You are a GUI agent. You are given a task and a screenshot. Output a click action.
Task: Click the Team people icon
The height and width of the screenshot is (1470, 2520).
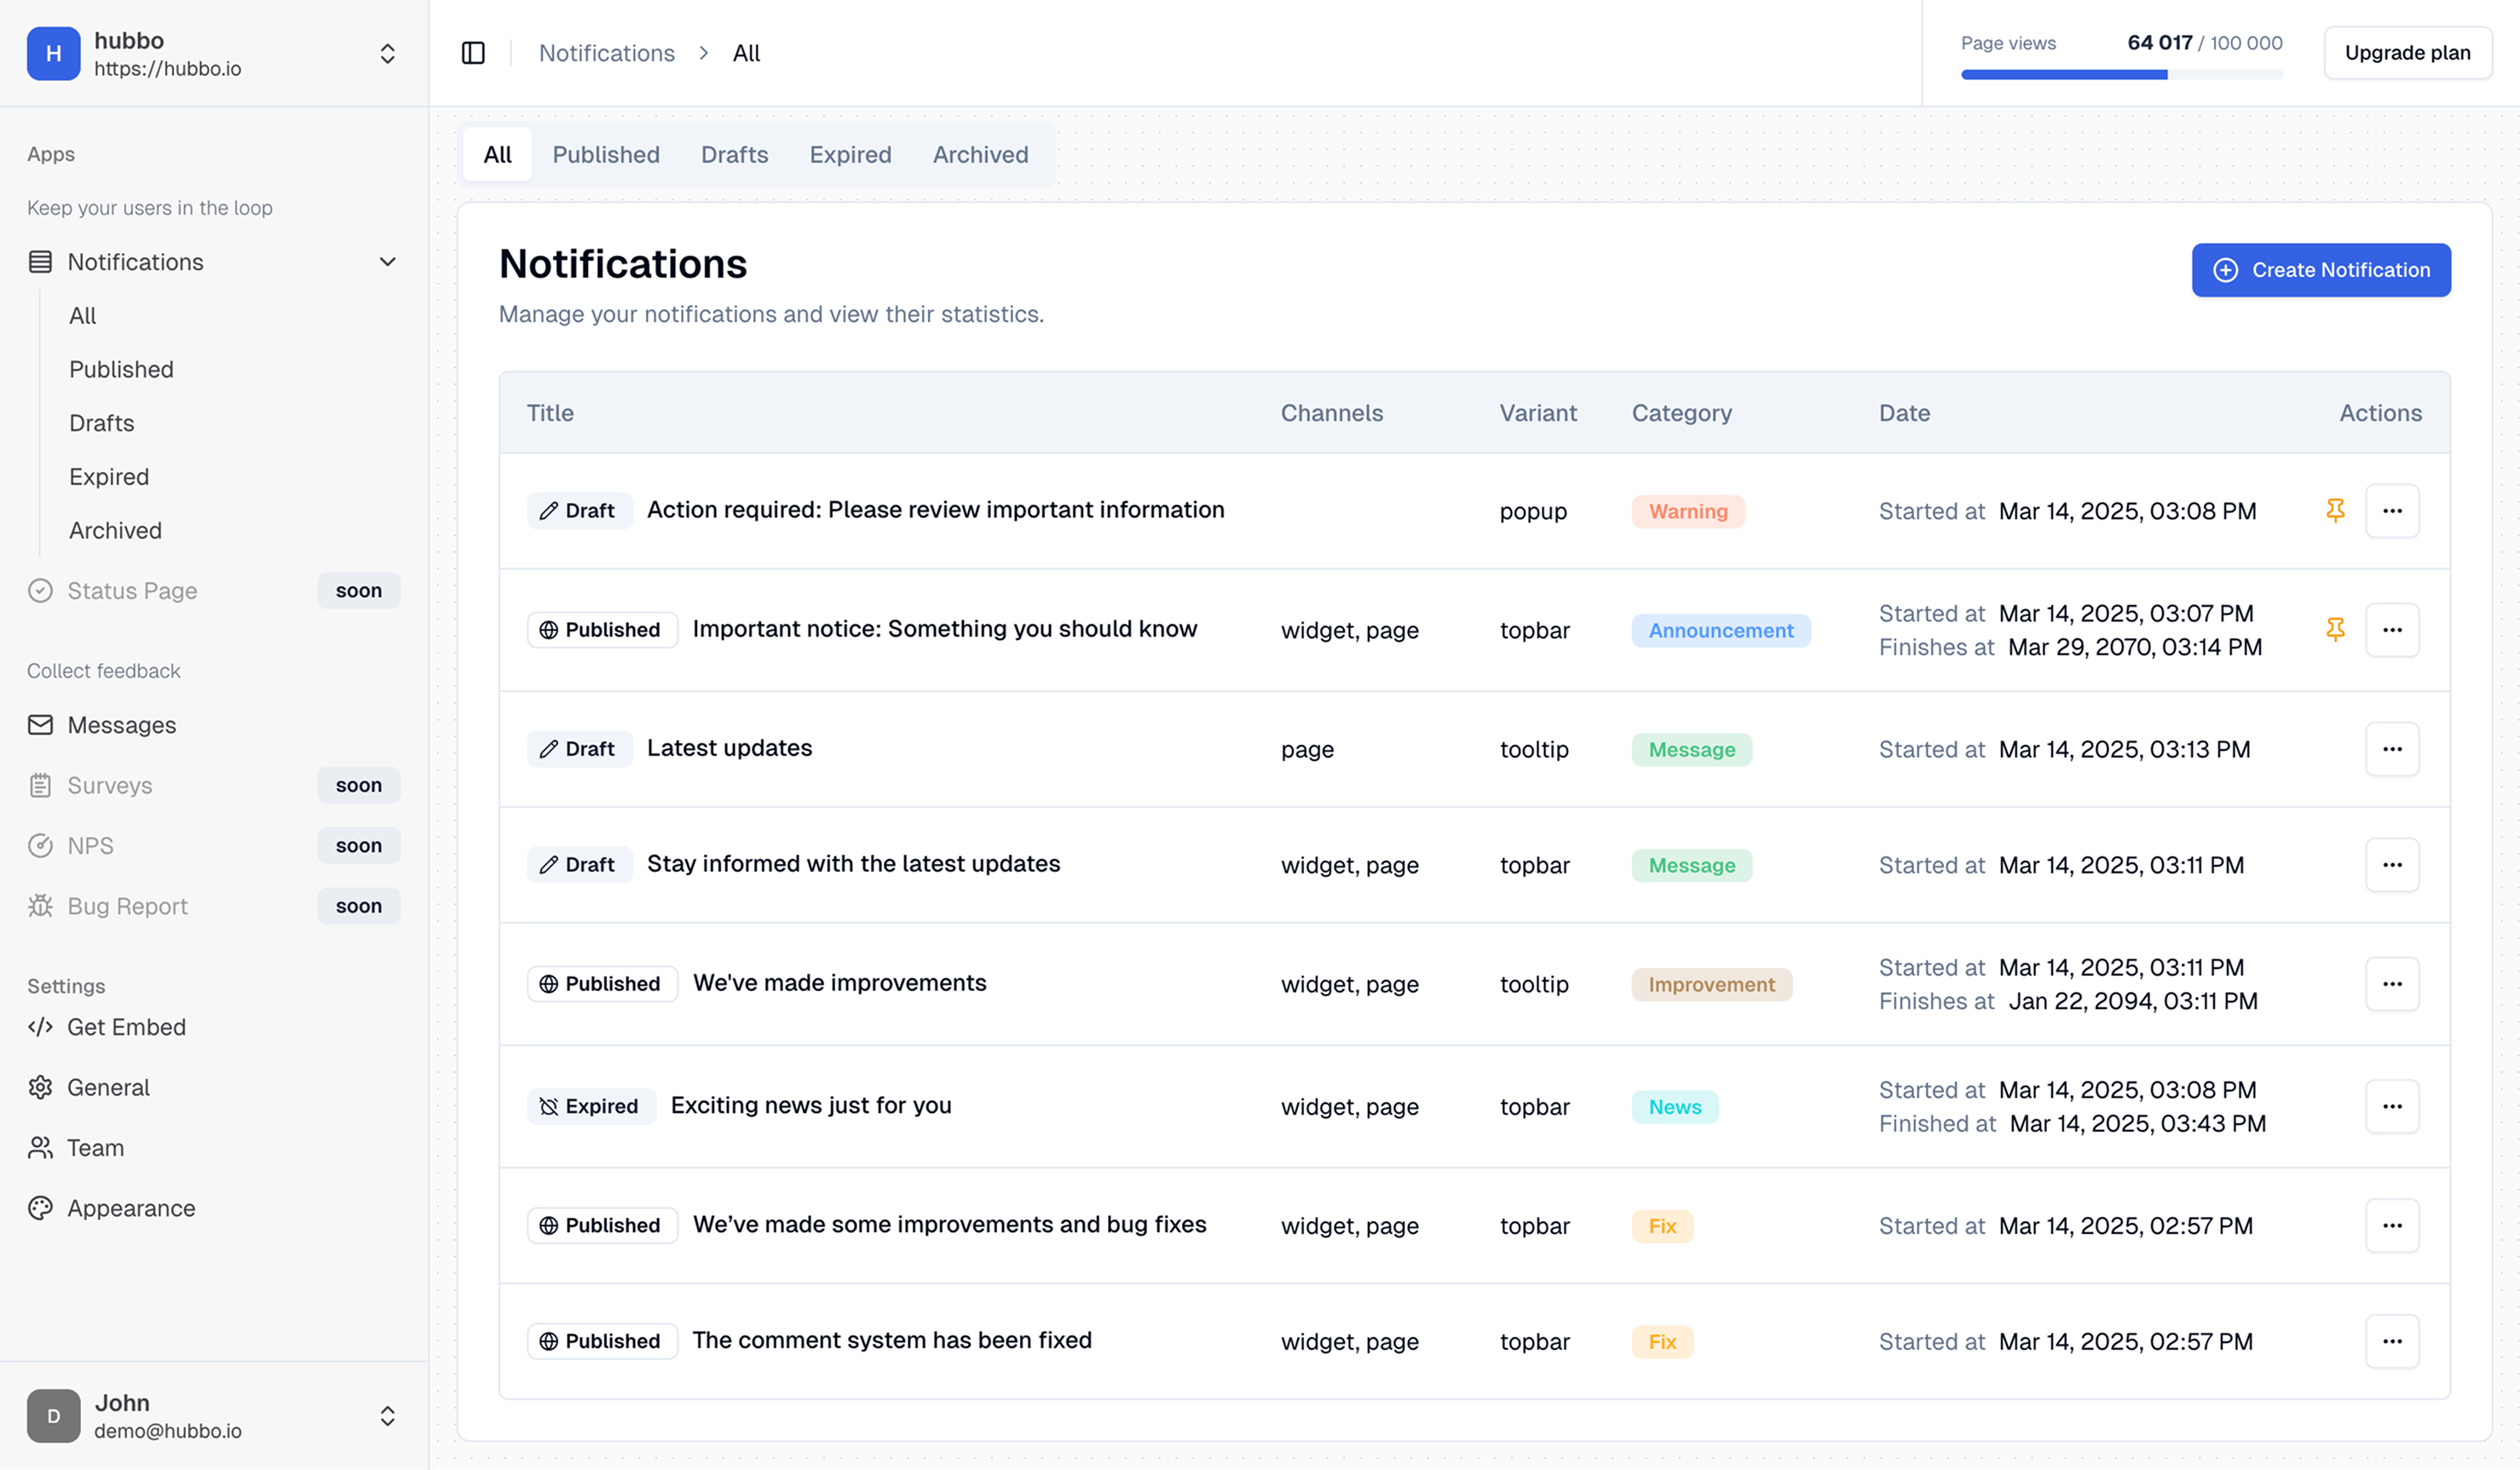coord(40,1148)
